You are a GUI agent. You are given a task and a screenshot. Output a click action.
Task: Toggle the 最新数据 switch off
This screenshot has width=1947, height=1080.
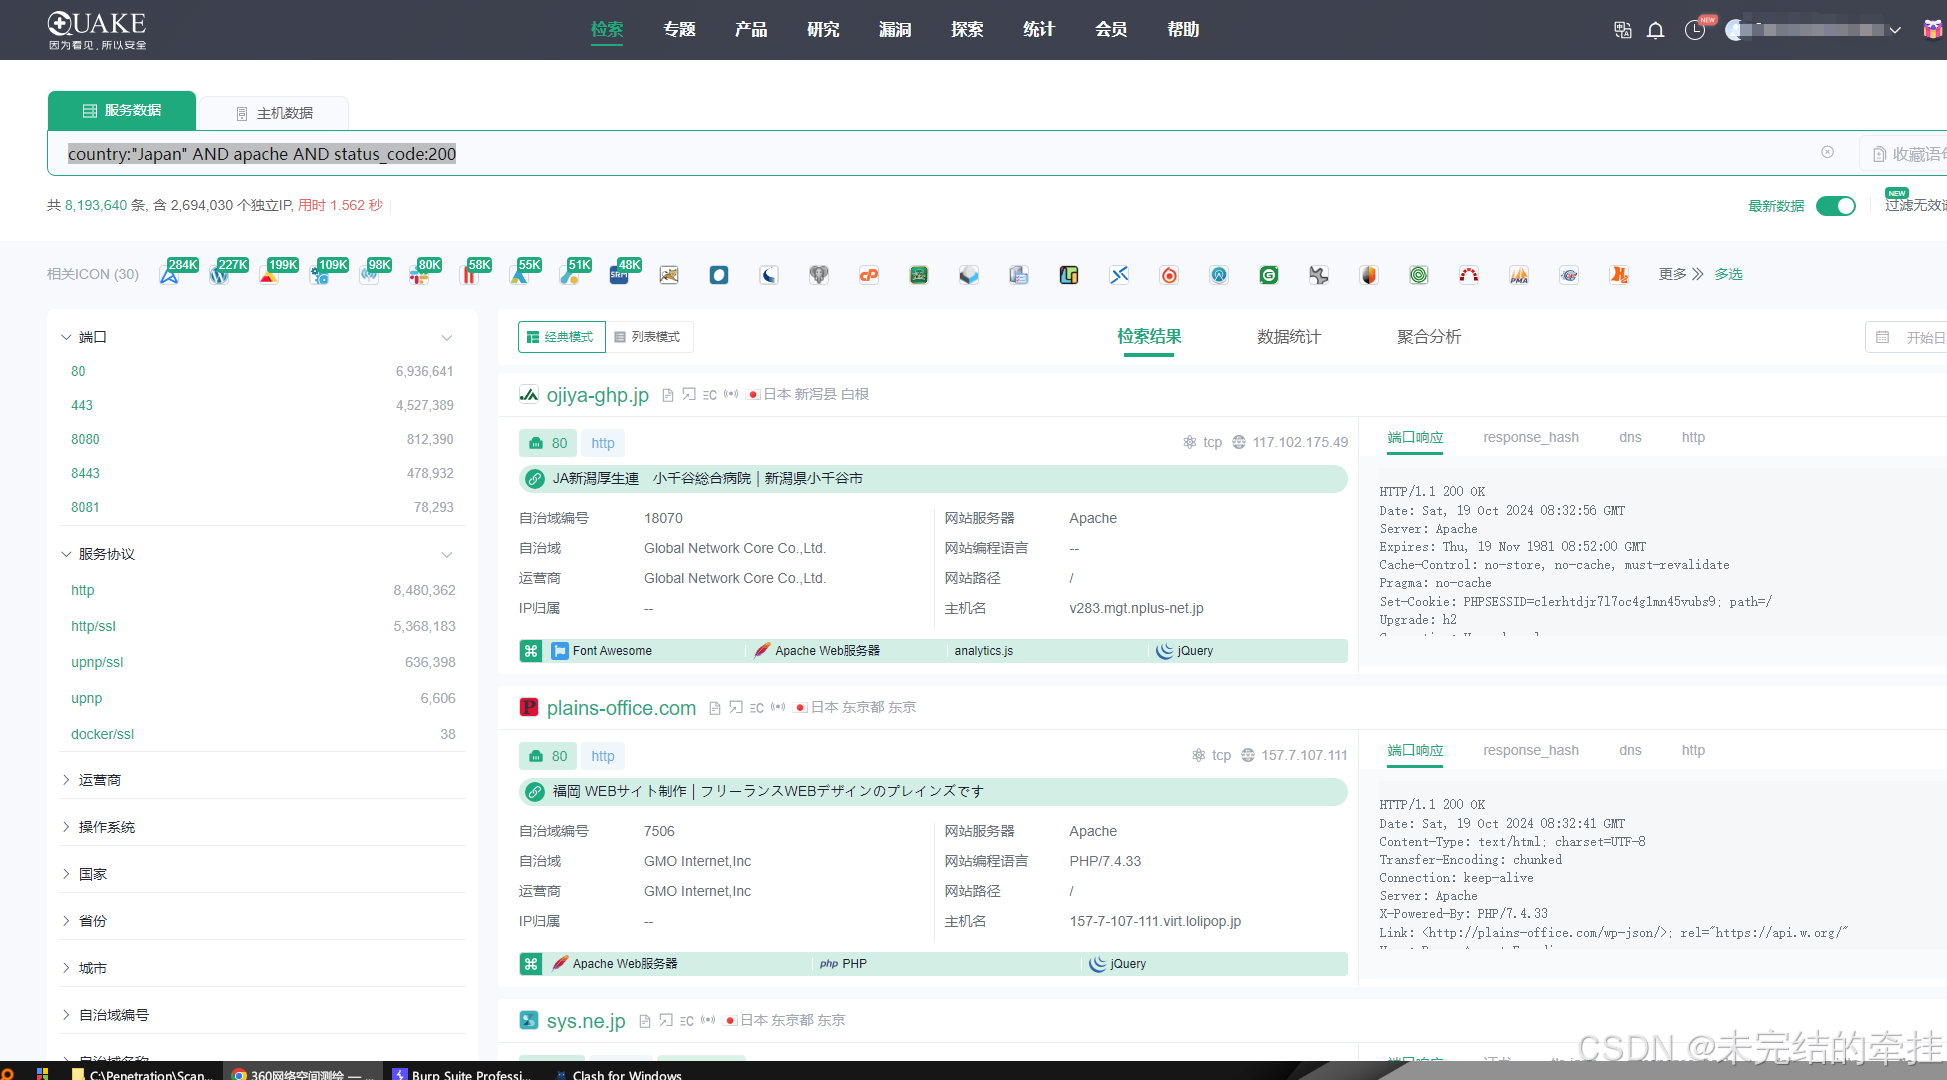click(1835, 206)
